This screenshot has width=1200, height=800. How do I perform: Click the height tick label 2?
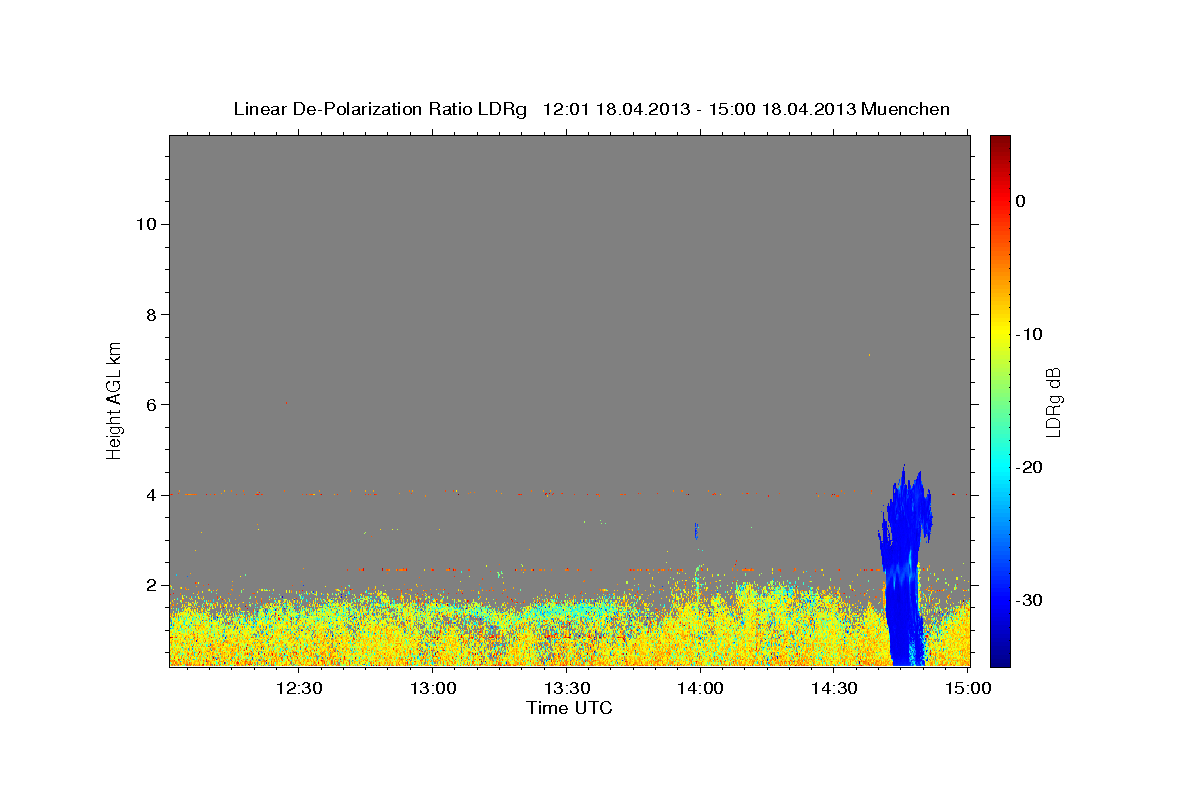click(x=150, y=585)
